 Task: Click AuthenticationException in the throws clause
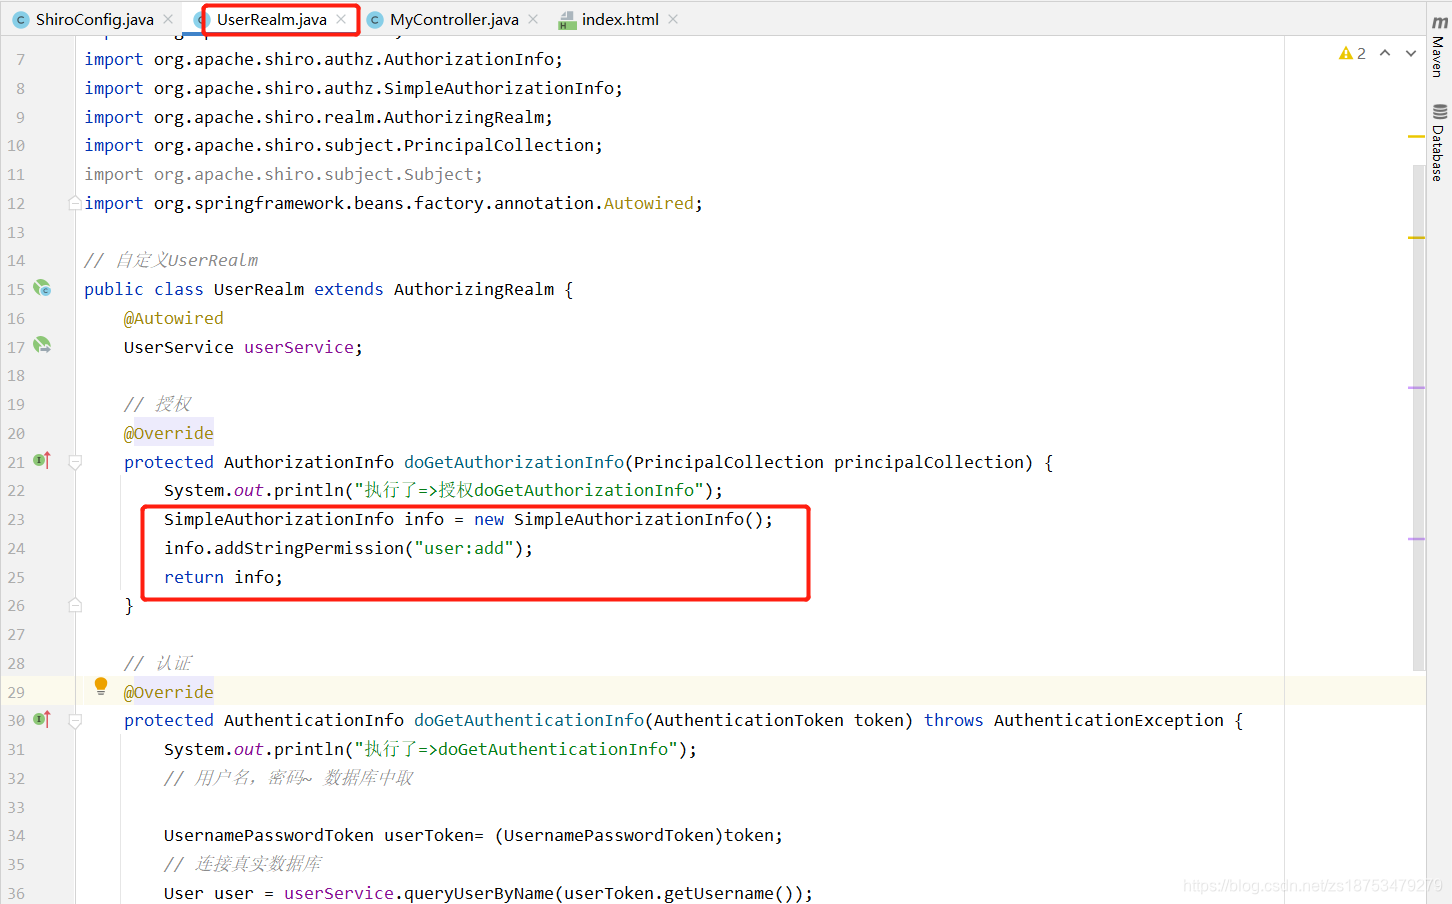(x=1109, y=720)
